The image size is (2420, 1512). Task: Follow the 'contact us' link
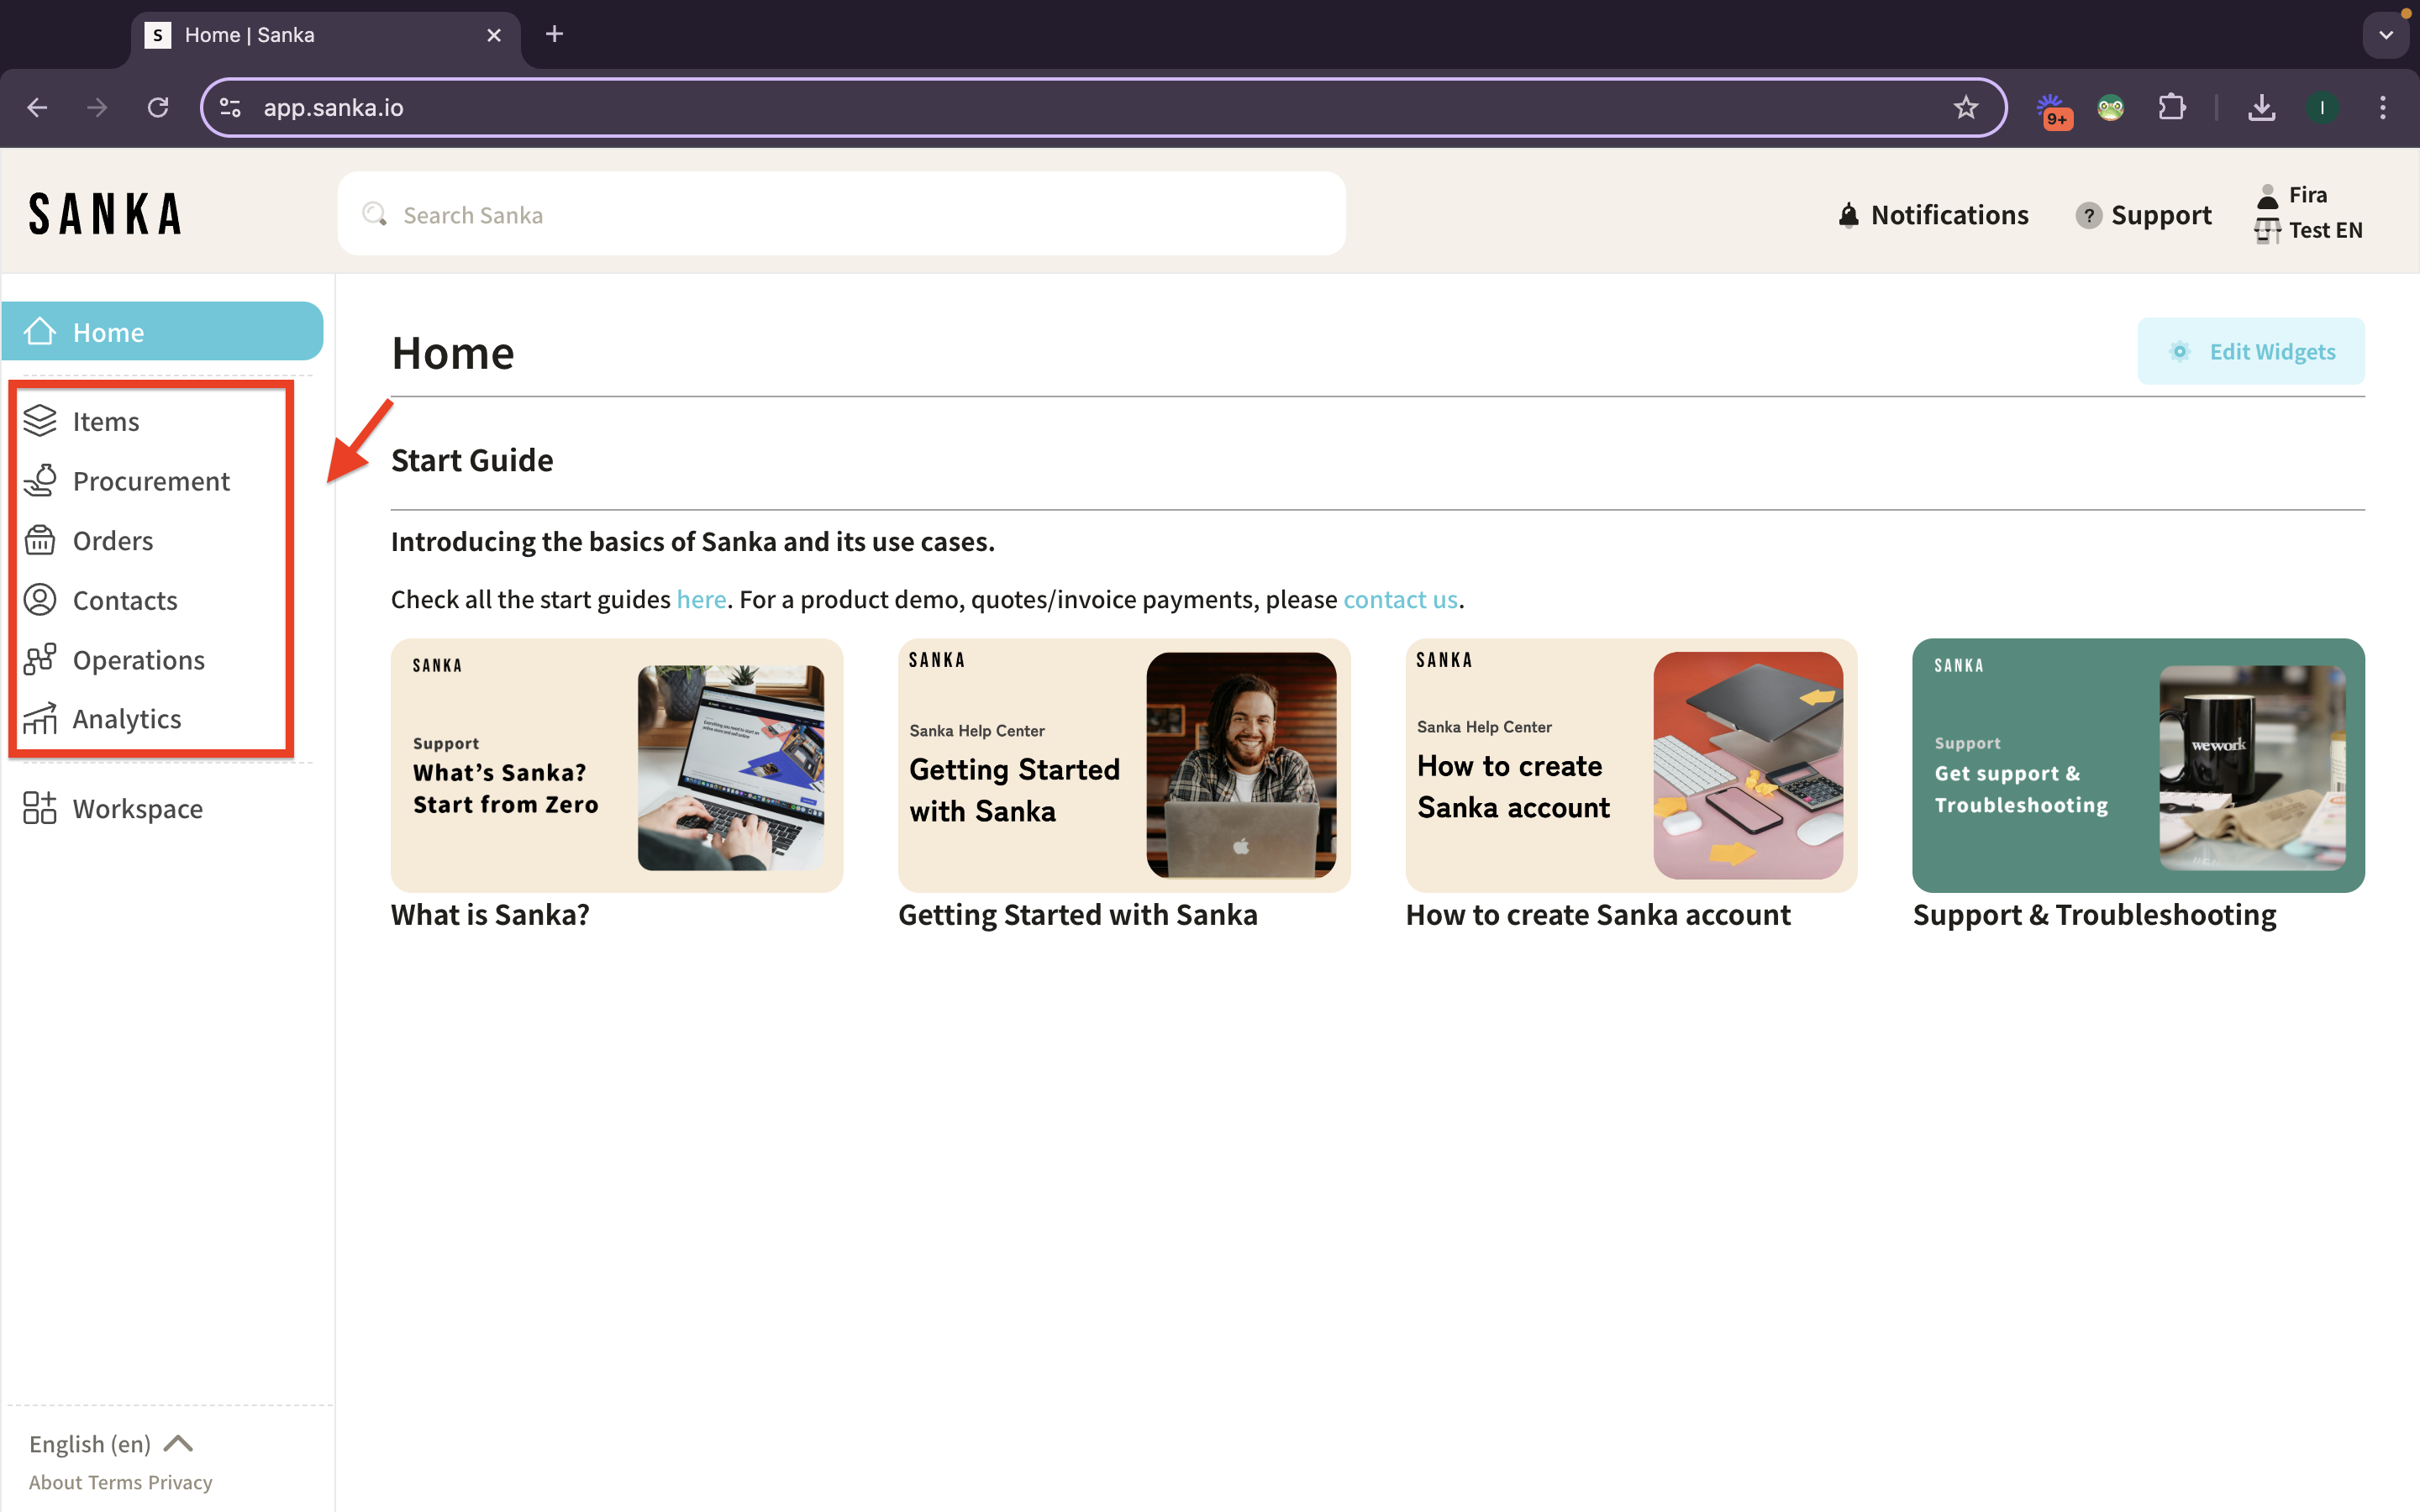(1399, 599)
